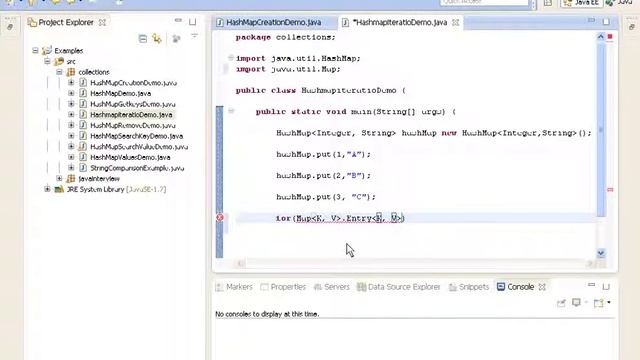This screenshot has width=640, height=360.
Task: Click editor scrollbar down arrow
Action: coord(600,253)
